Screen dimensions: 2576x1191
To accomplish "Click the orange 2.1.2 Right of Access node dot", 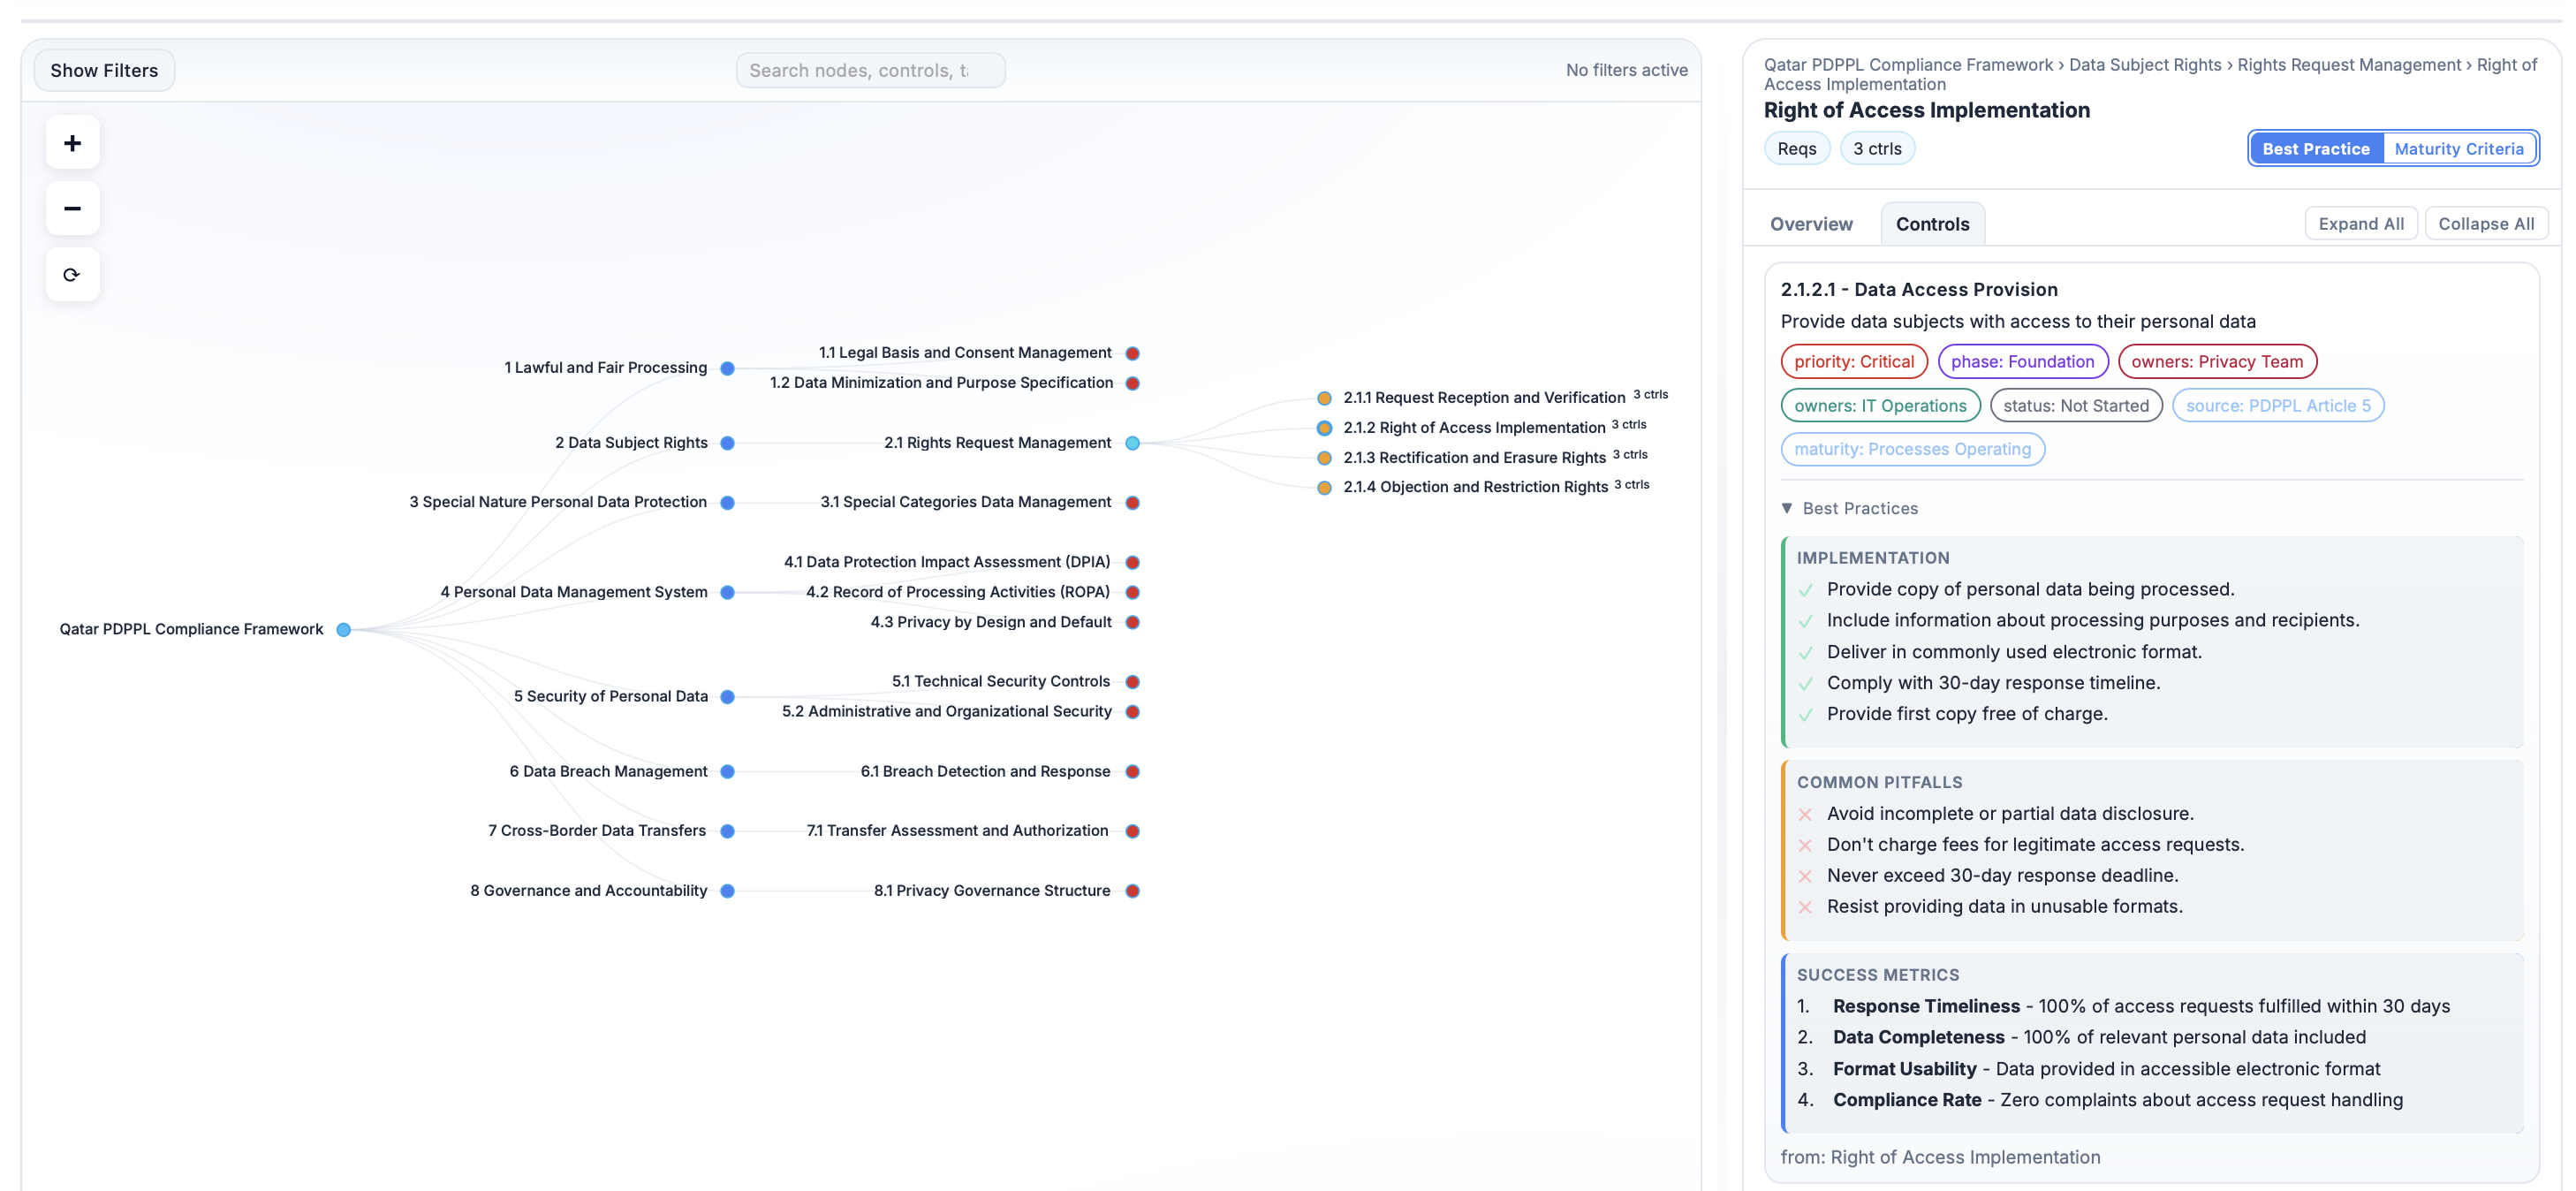I will coord(1324,428).
